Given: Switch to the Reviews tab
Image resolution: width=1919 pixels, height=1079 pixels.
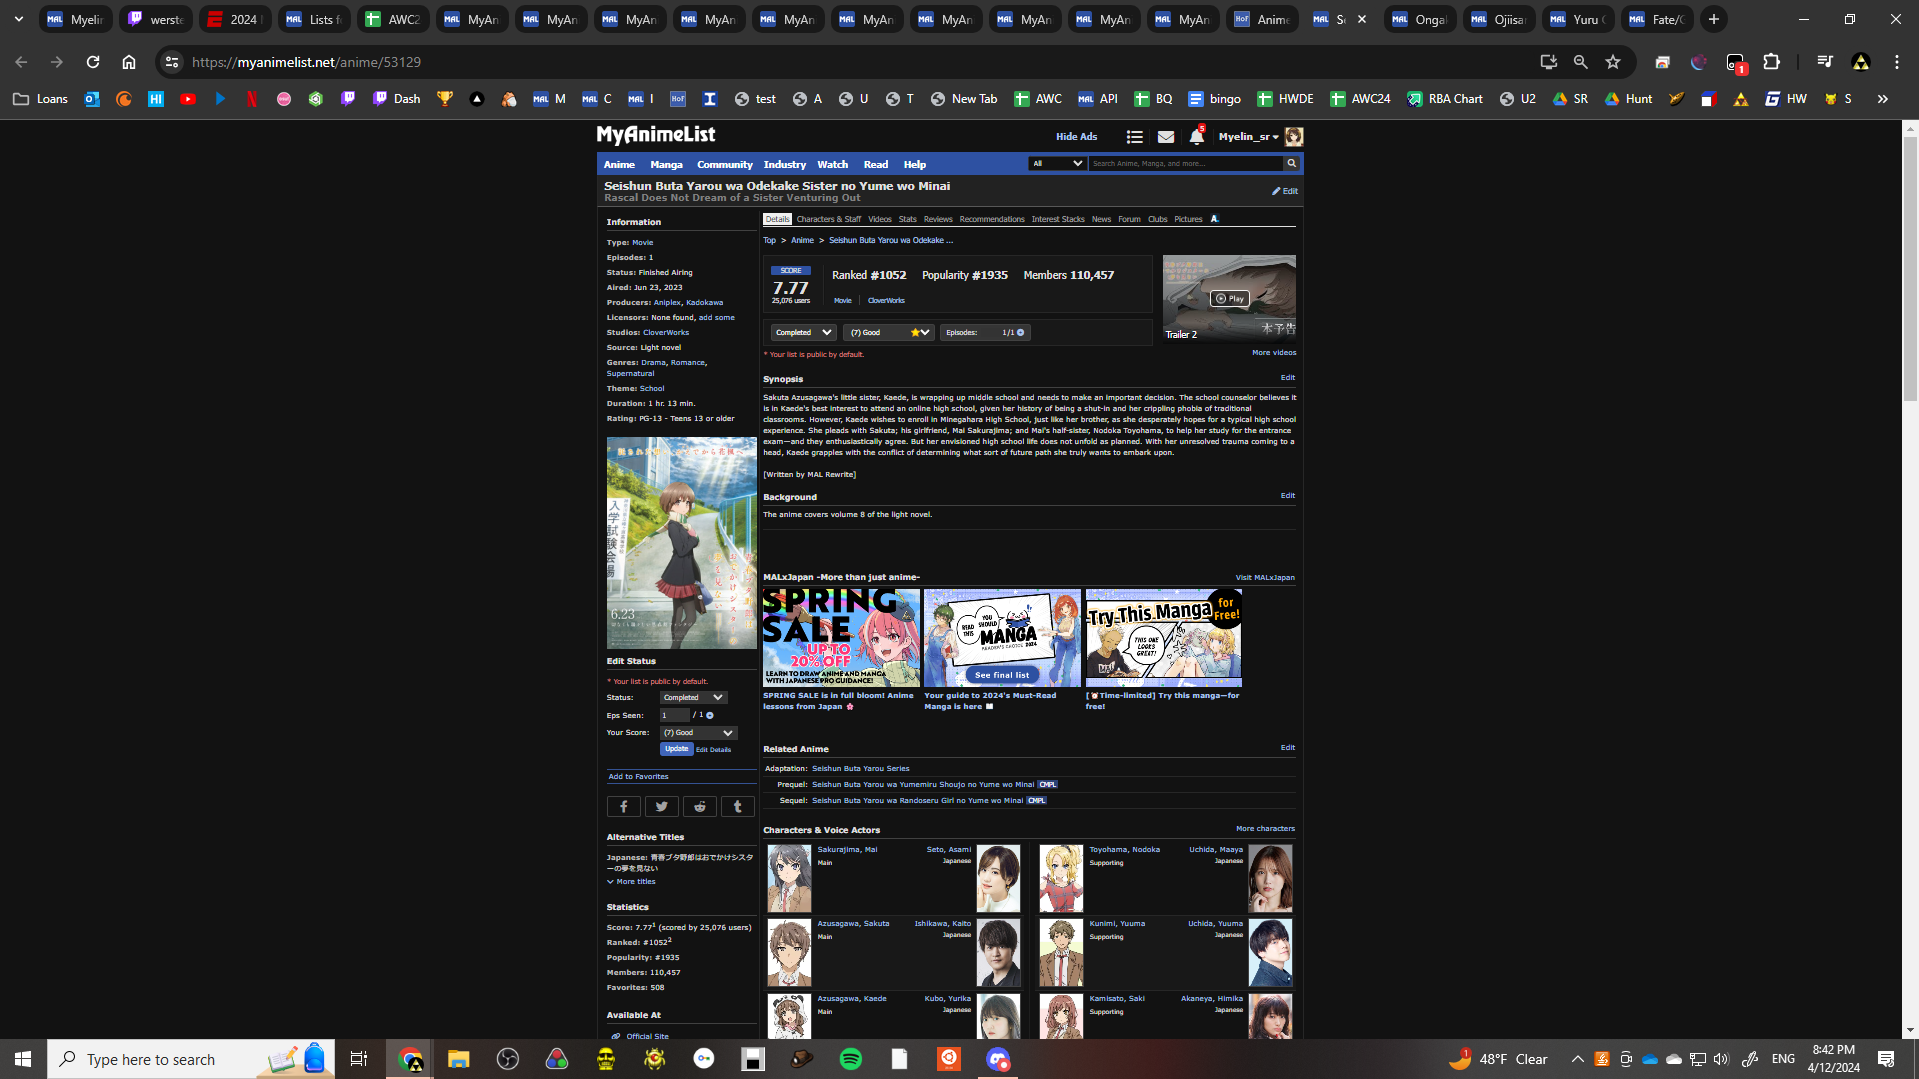Looking at the screenshot, I should pyautogui.click(x=937, y=219).
